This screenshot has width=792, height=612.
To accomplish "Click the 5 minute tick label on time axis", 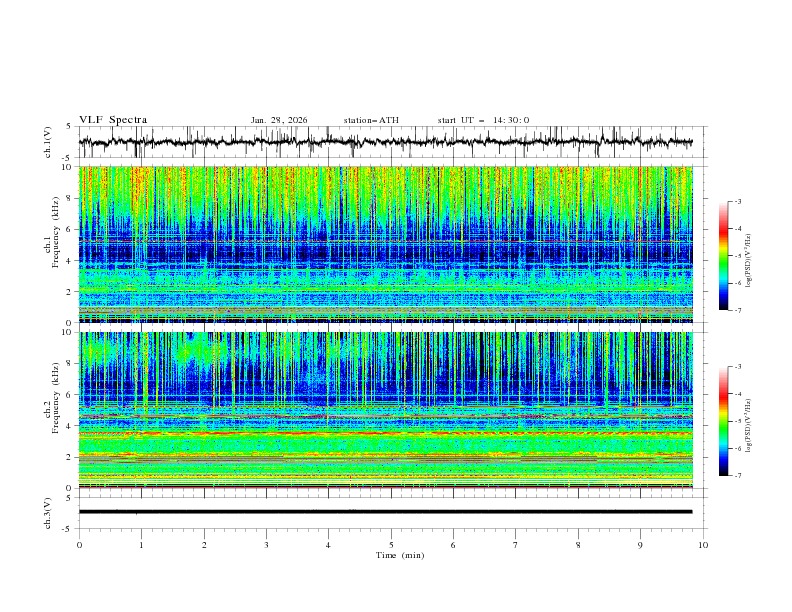I will pos(391,545).
